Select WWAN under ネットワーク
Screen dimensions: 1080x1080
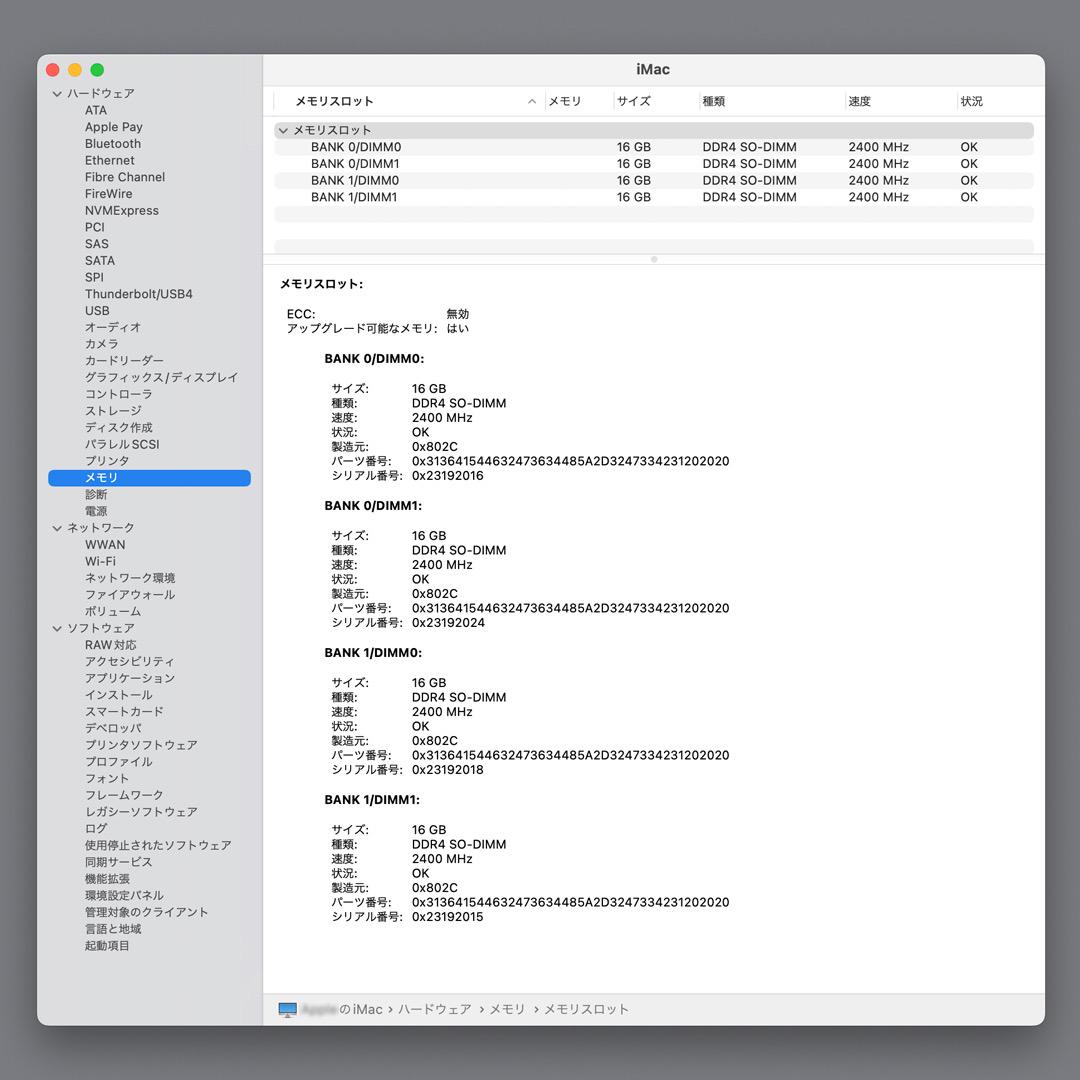[105, 545]
